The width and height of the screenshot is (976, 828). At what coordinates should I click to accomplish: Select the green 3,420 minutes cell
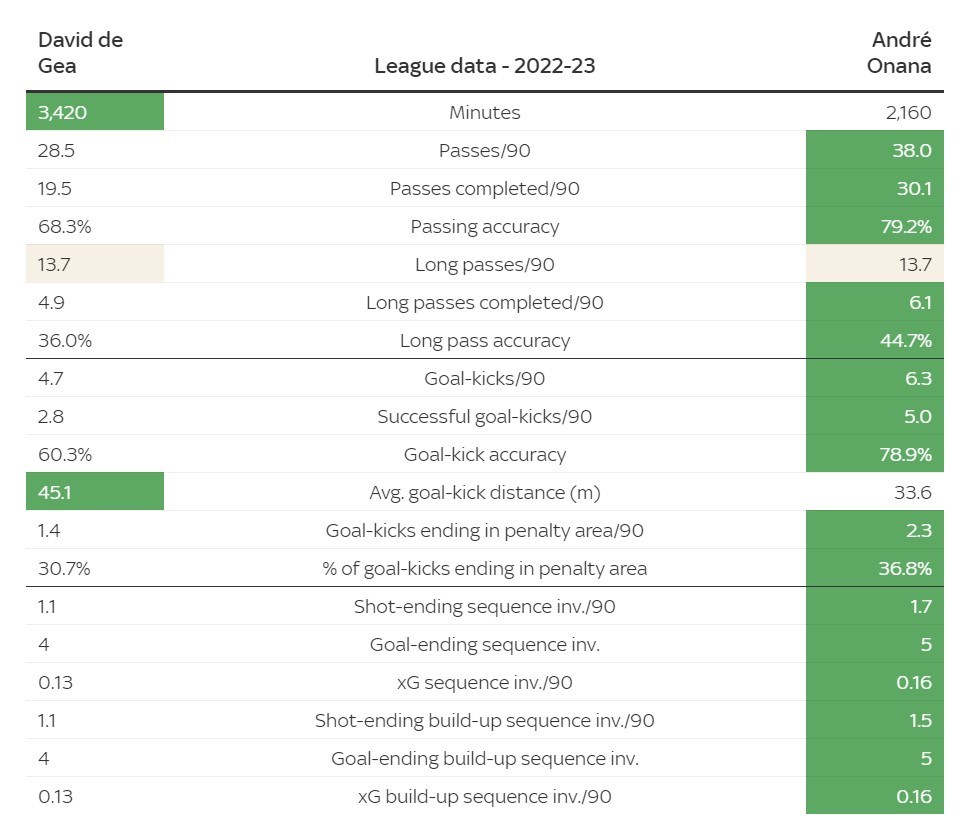[x=95, y=112]
